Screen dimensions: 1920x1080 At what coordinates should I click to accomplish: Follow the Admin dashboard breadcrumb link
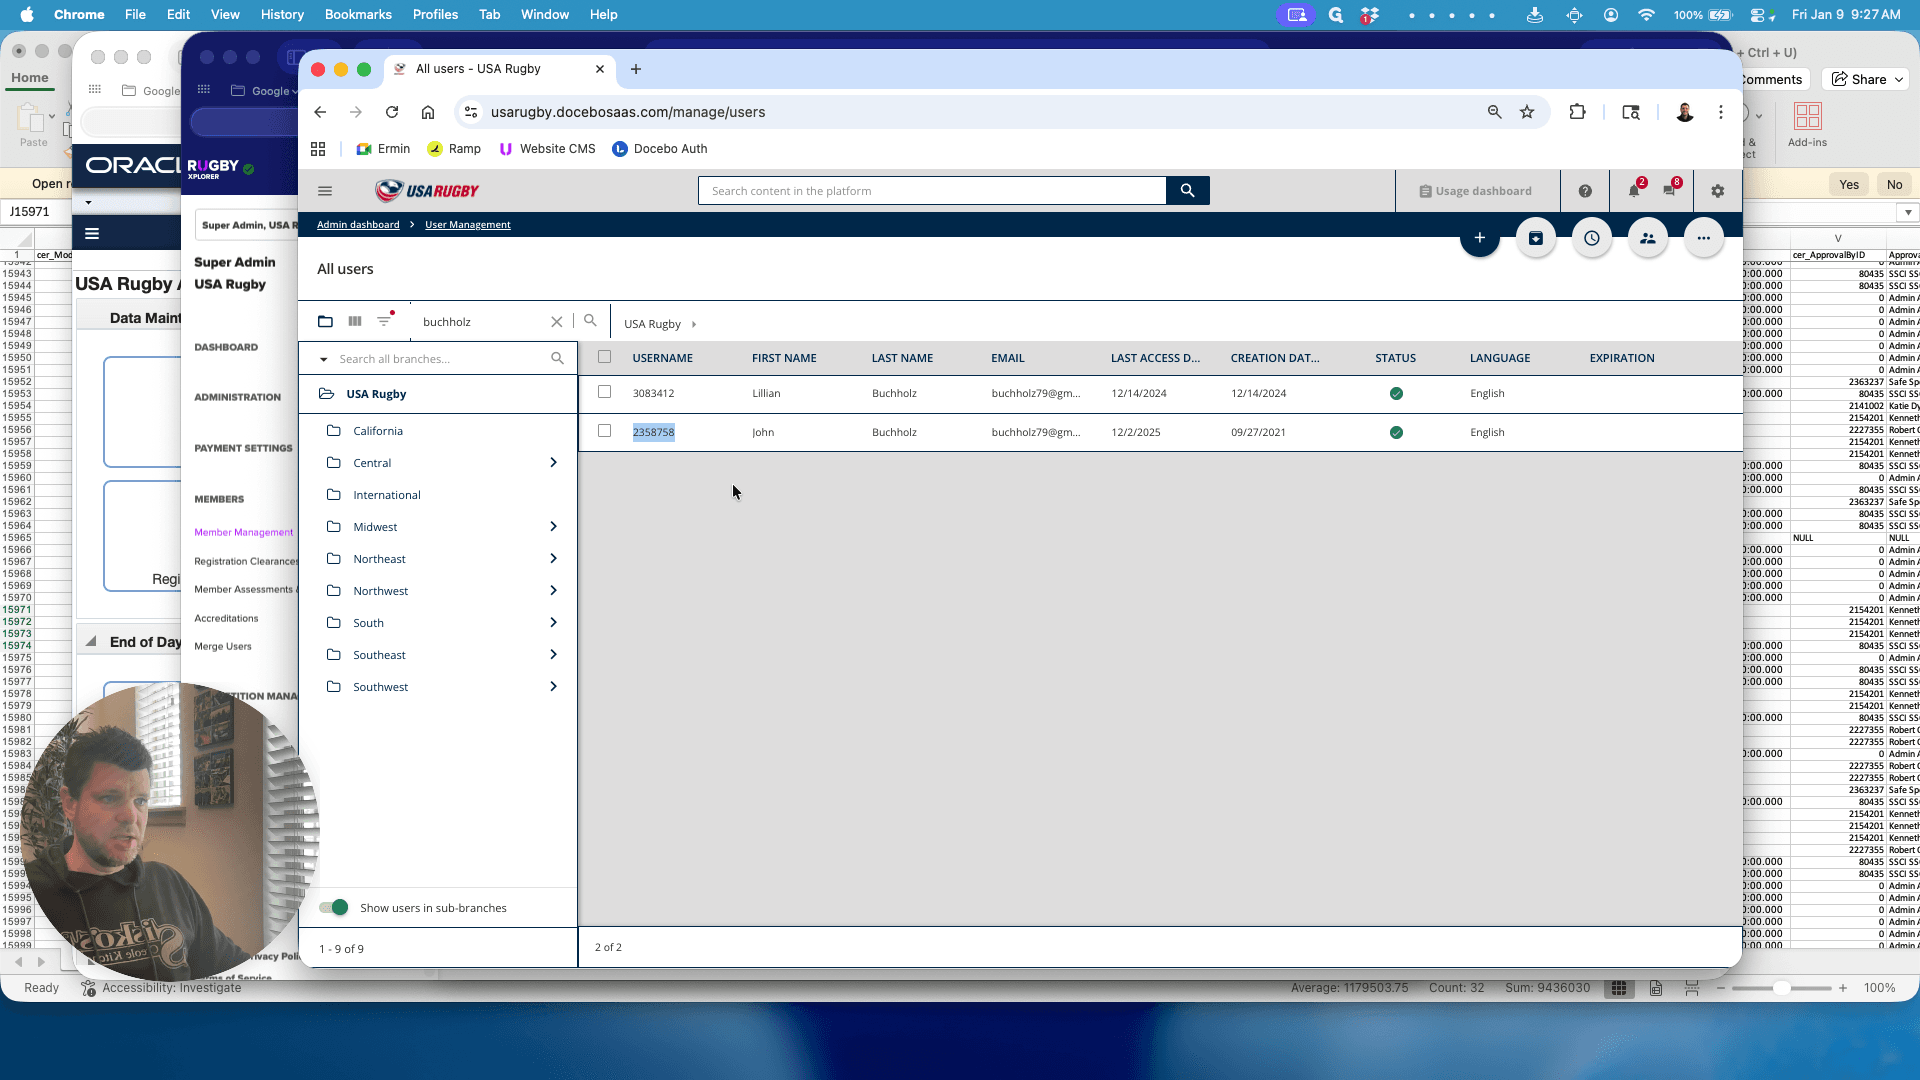point(358,225)
